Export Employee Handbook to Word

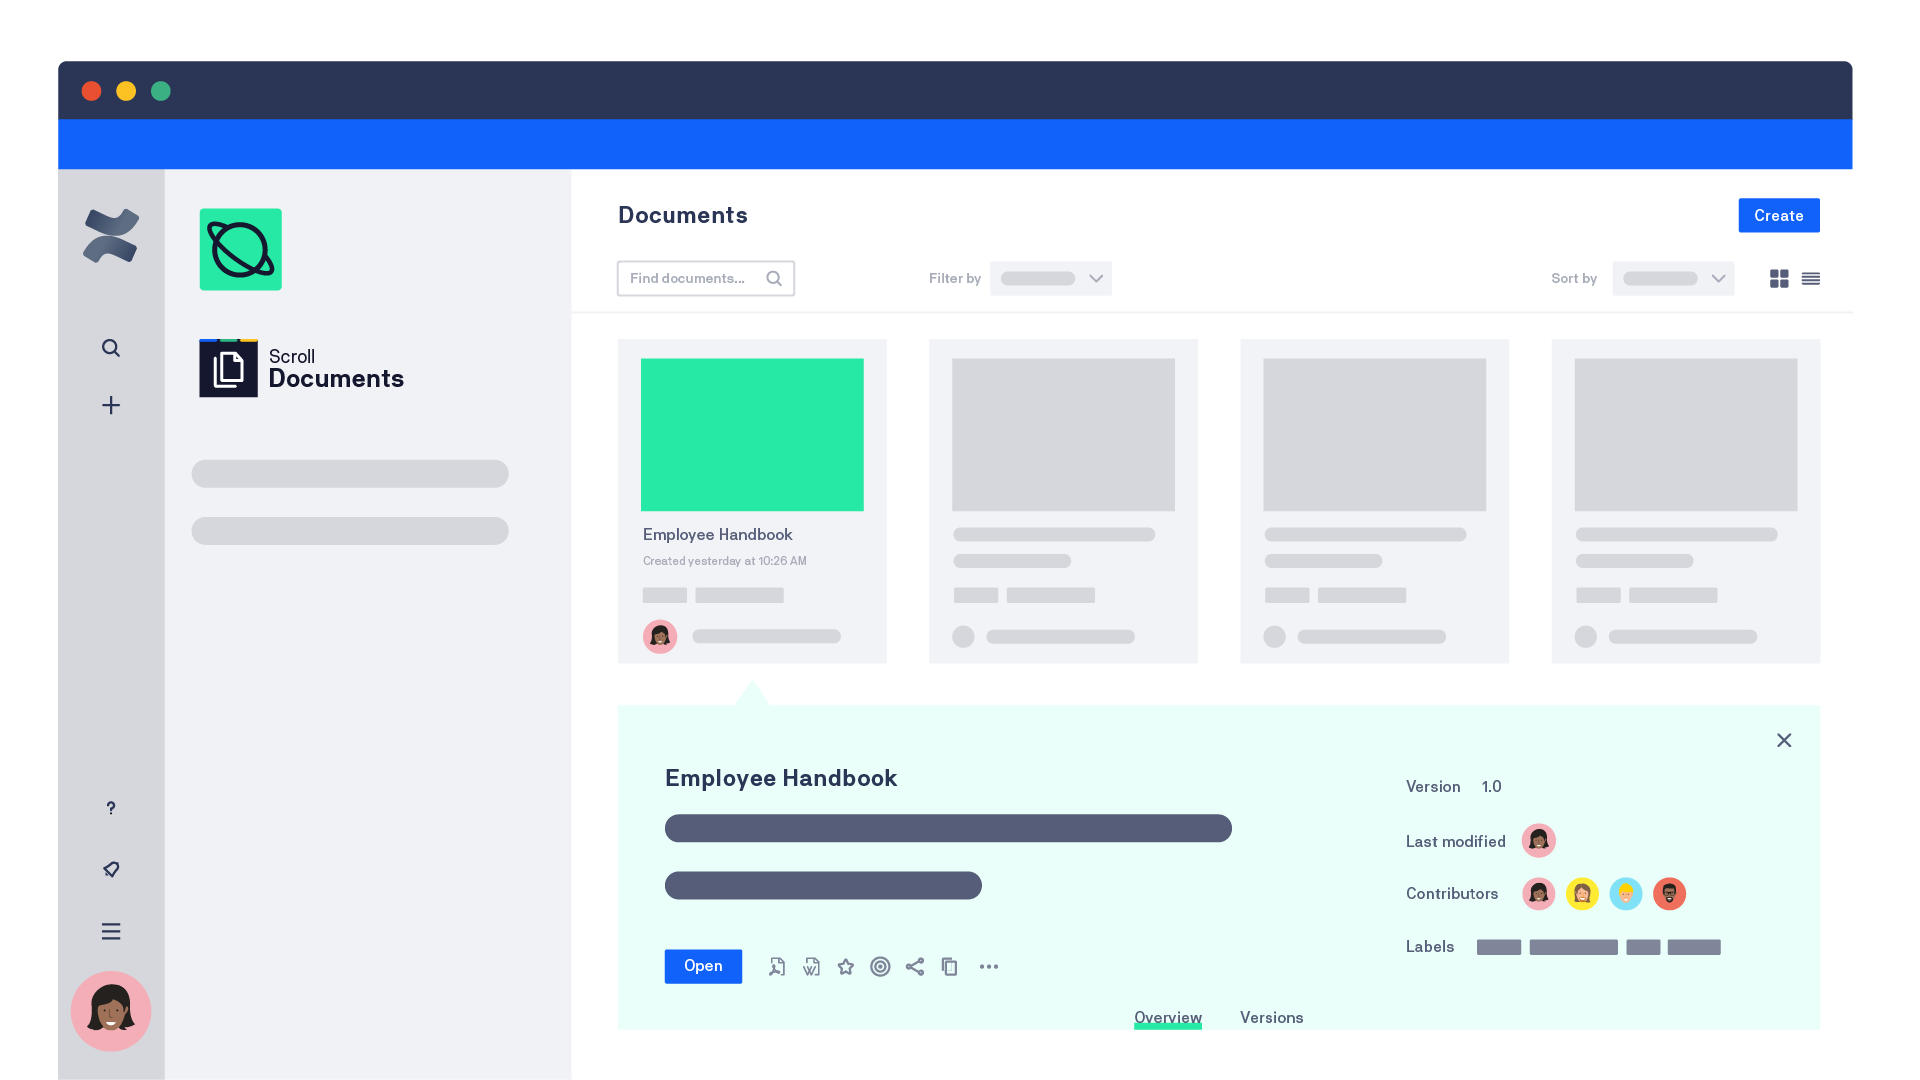click(811, 967)
